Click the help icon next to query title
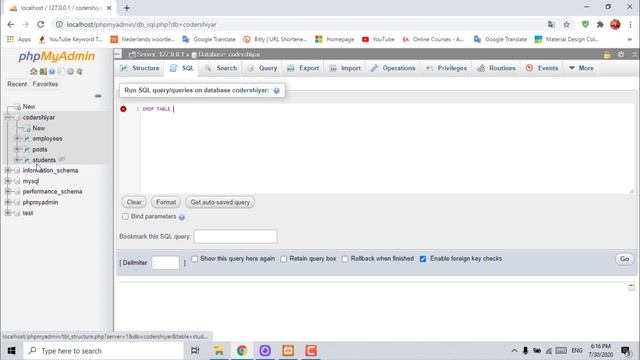640x360 pixels. (276, 91)
